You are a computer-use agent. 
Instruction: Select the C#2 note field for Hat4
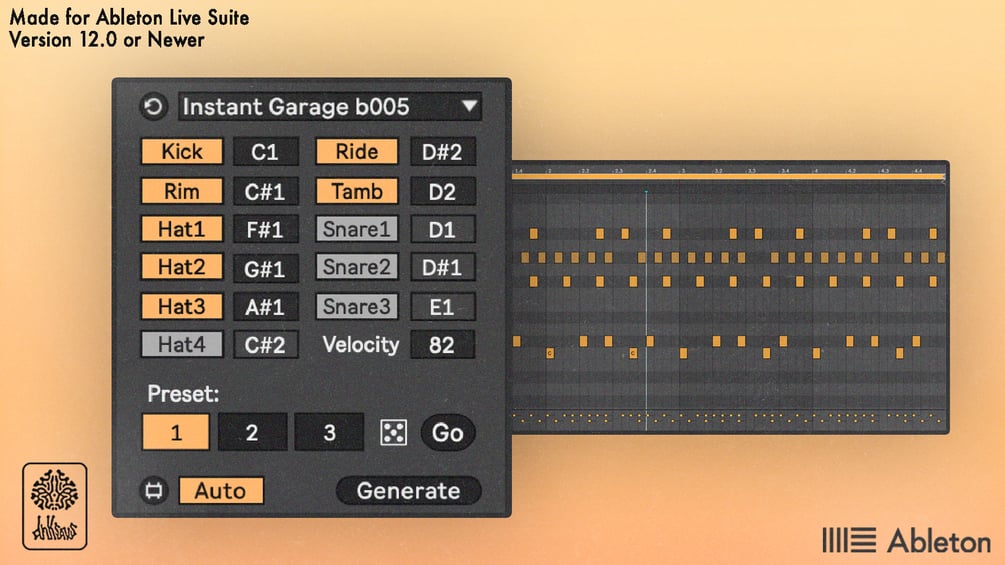pos(265,345)
